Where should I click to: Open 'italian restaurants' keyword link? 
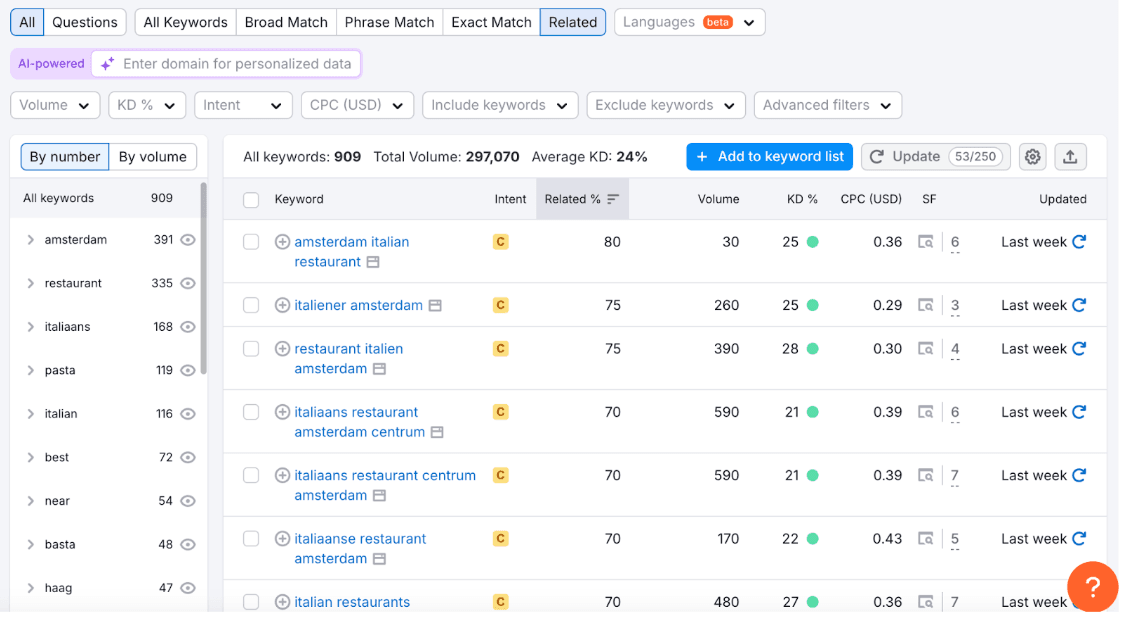[x=352, y=602]
